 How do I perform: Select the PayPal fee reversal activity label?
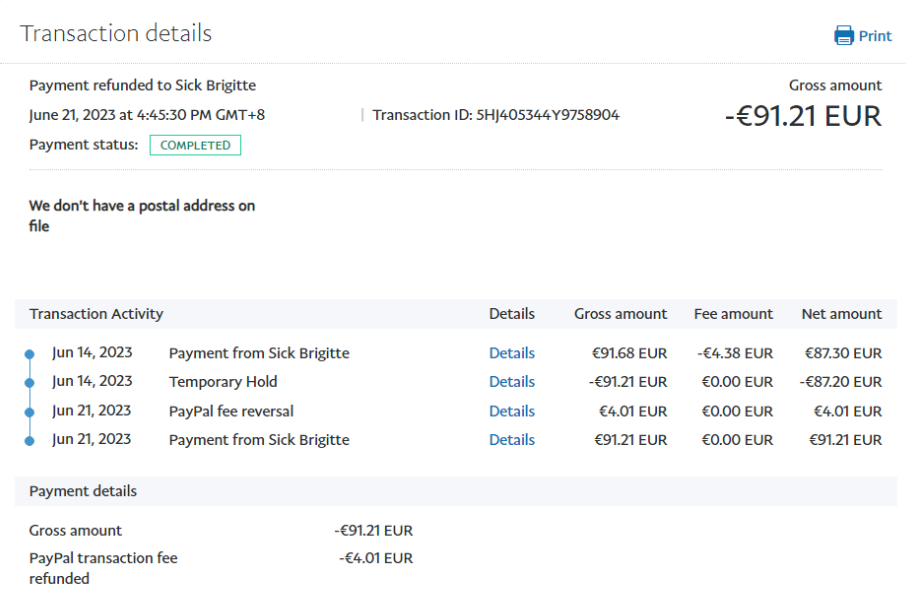(231, 411)
